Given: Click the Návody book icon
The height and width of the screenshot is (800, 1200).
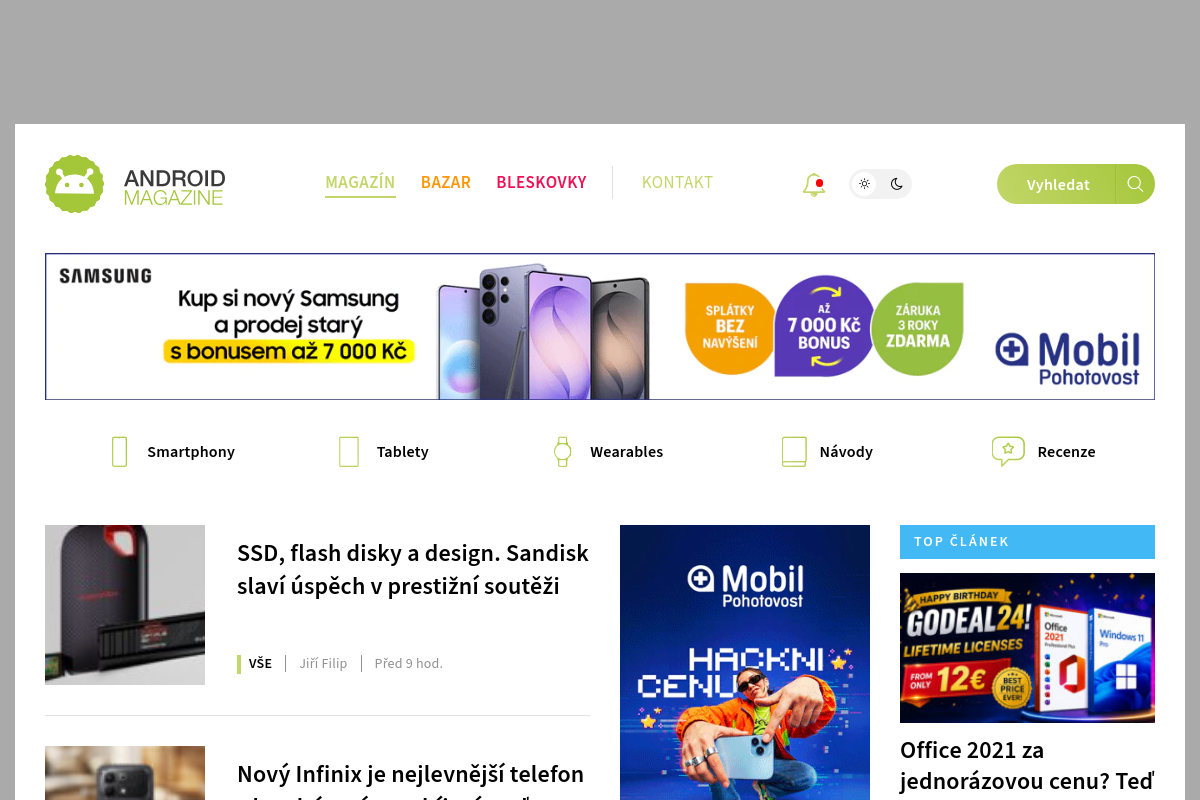Looking at the screenshot, I should pos(794,452).
